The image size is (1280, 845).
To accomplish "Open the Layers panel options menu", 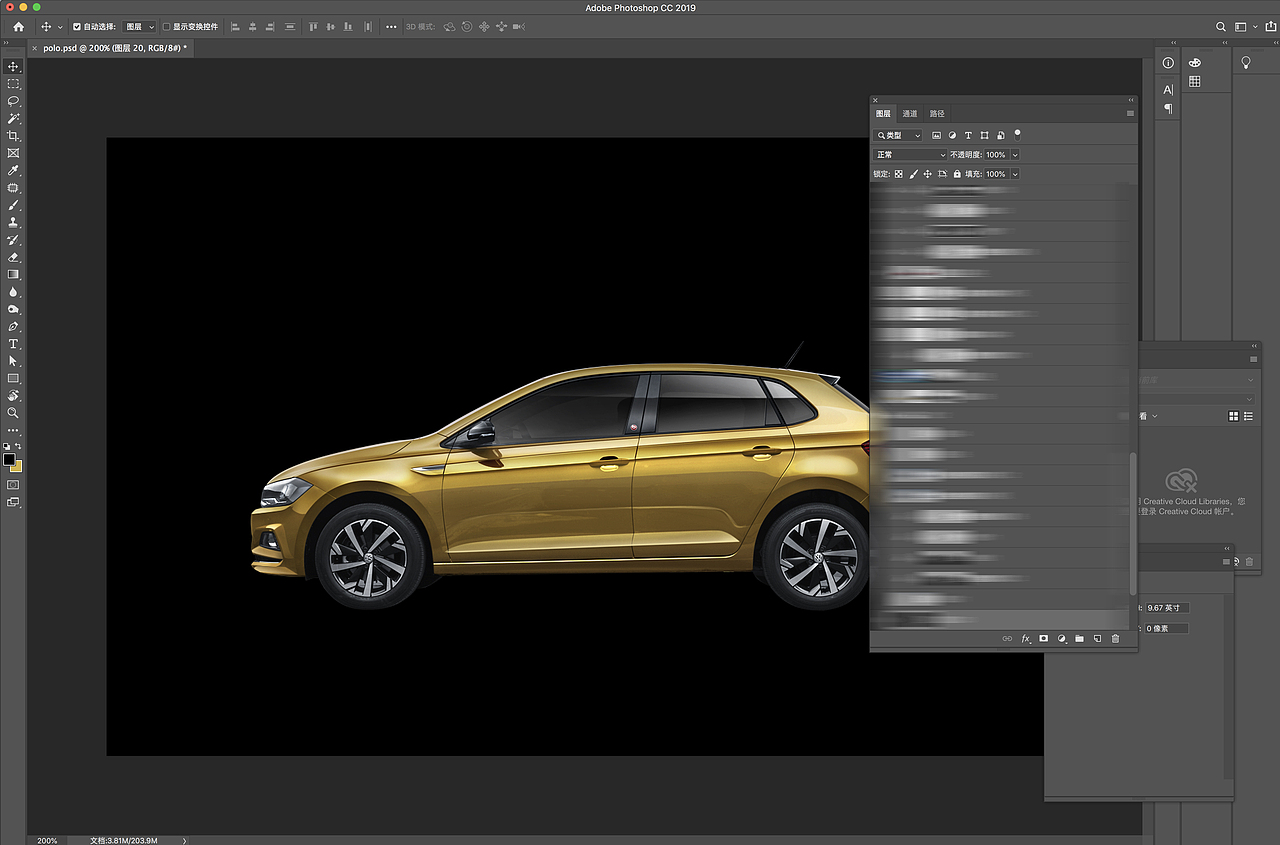I will click(x=1130, y=113).
